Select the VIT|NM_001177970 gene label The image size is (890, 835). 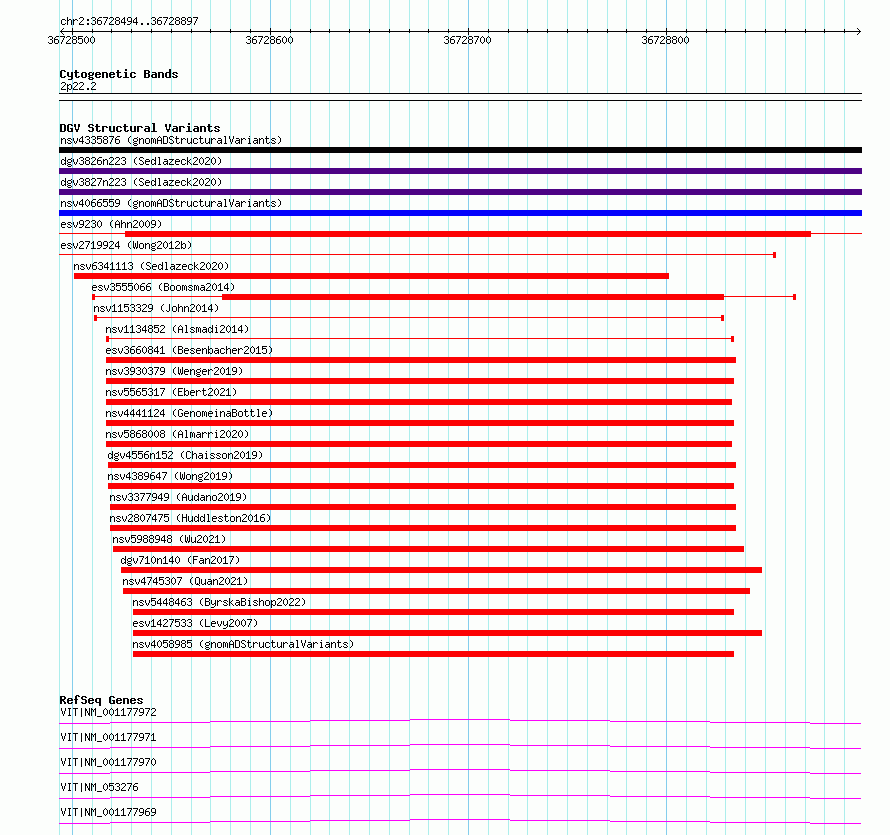[x=108, y=762]
